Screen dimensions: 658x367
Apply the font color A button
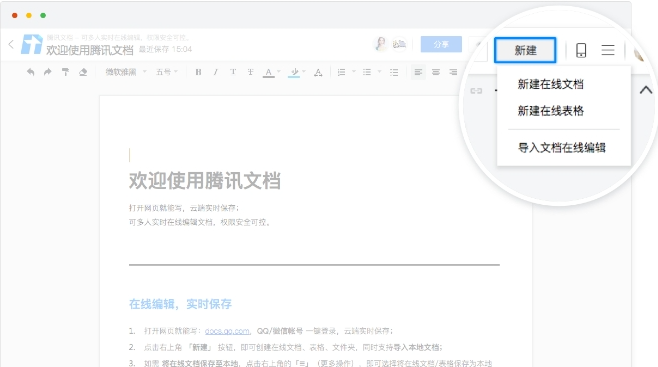point(269,73)
